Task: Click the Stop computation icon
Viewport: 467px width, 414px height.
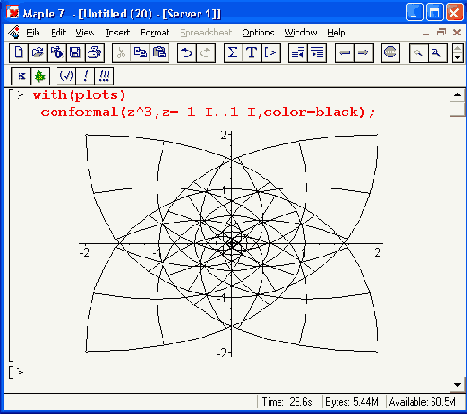Action: [x=390, y=53]
